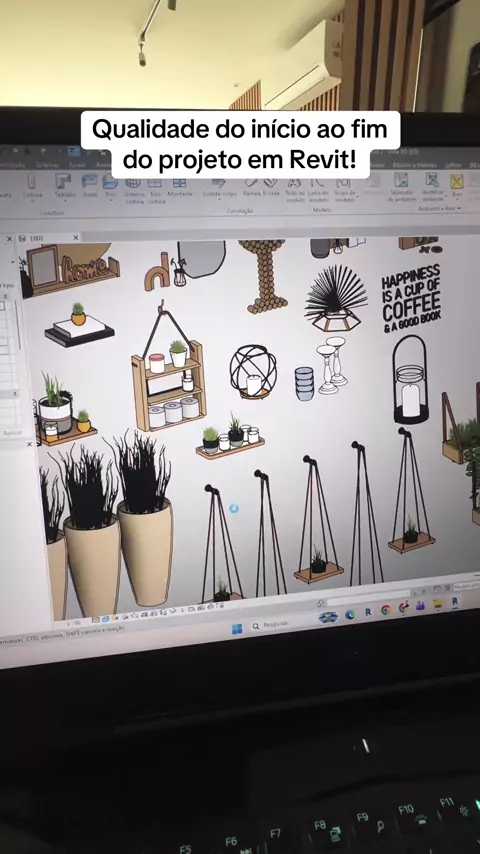Select the cork ball tree sculpture
This screenshot has width=480, height=854.
click(264, 277)
